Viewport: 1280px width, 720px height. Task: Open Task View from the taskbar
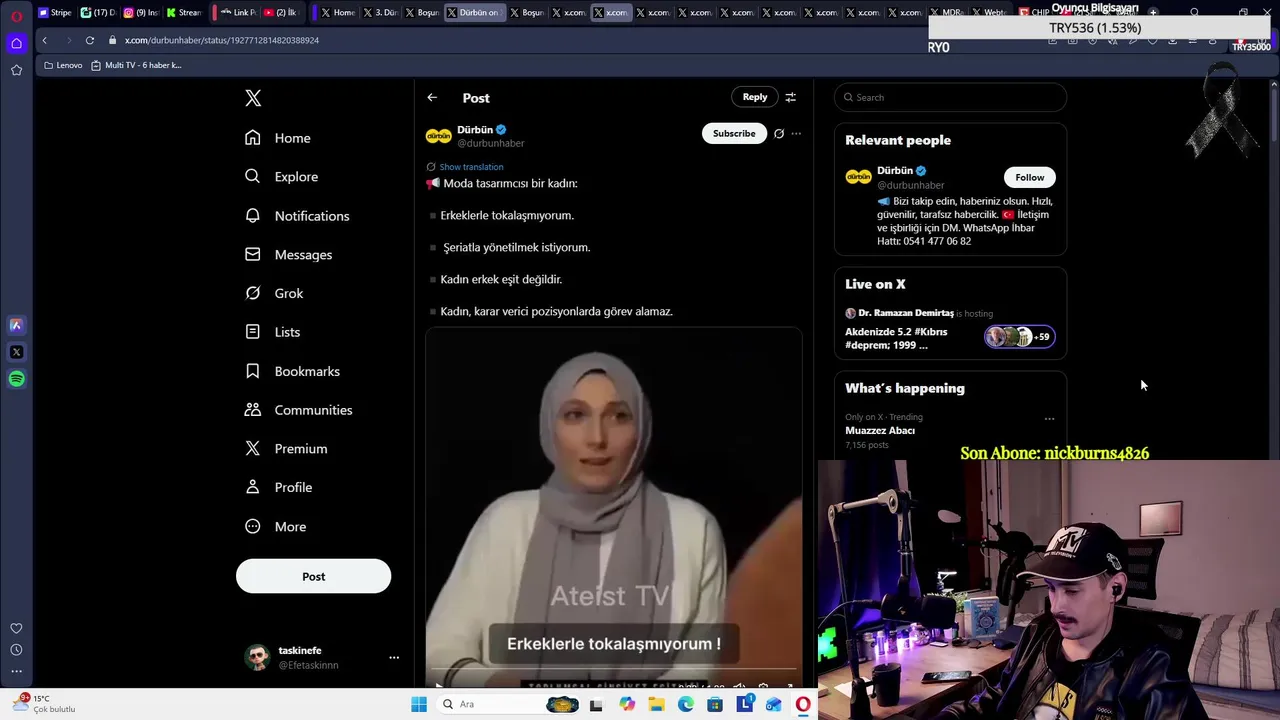596,705
